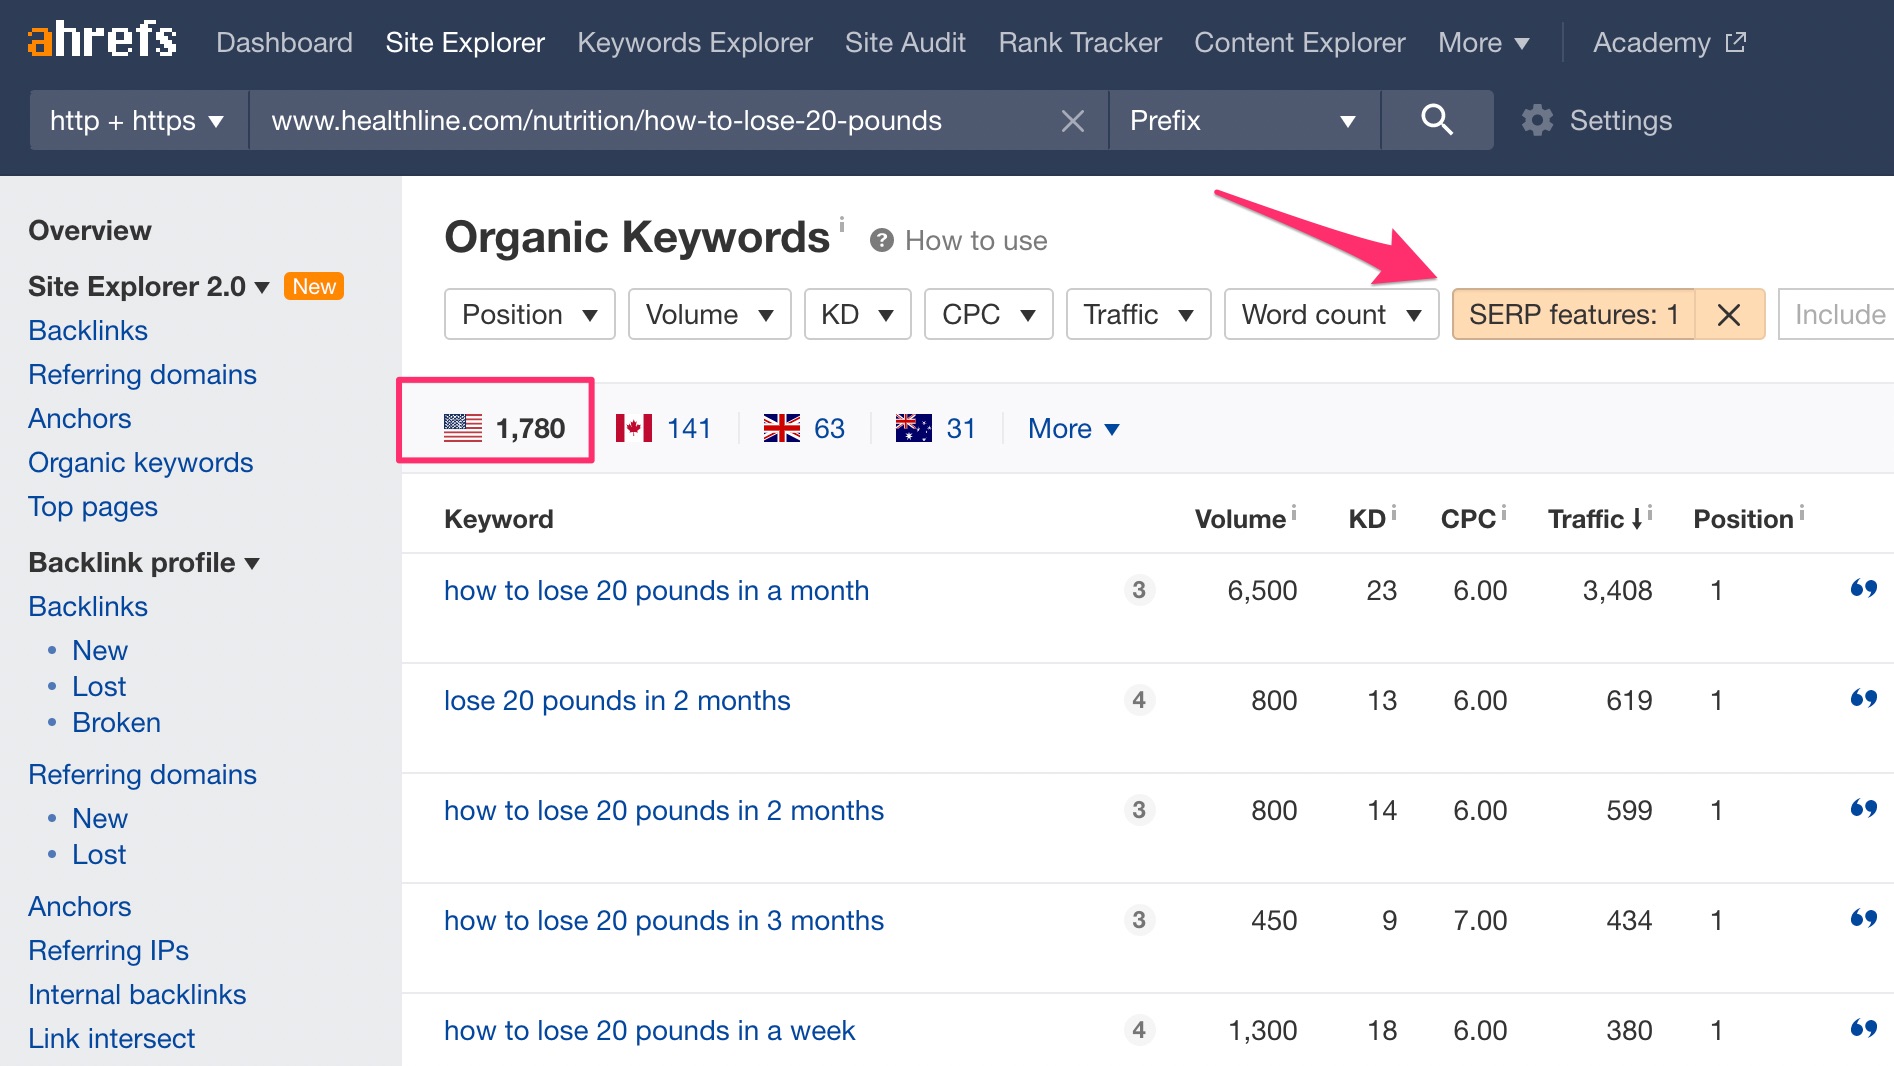This screenshot has height=1066, width=1894.
Task: Open Organic keywords in the sidebar
Action: (141, 462)
